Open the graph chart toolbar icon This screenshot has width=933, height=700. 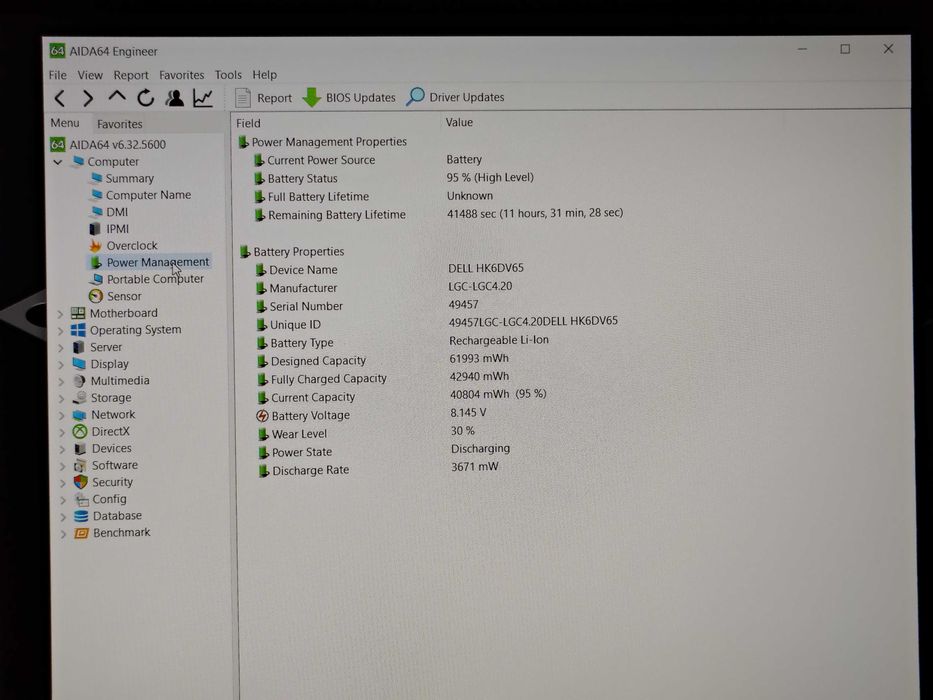pyautogui.click(x=203, y=98)
